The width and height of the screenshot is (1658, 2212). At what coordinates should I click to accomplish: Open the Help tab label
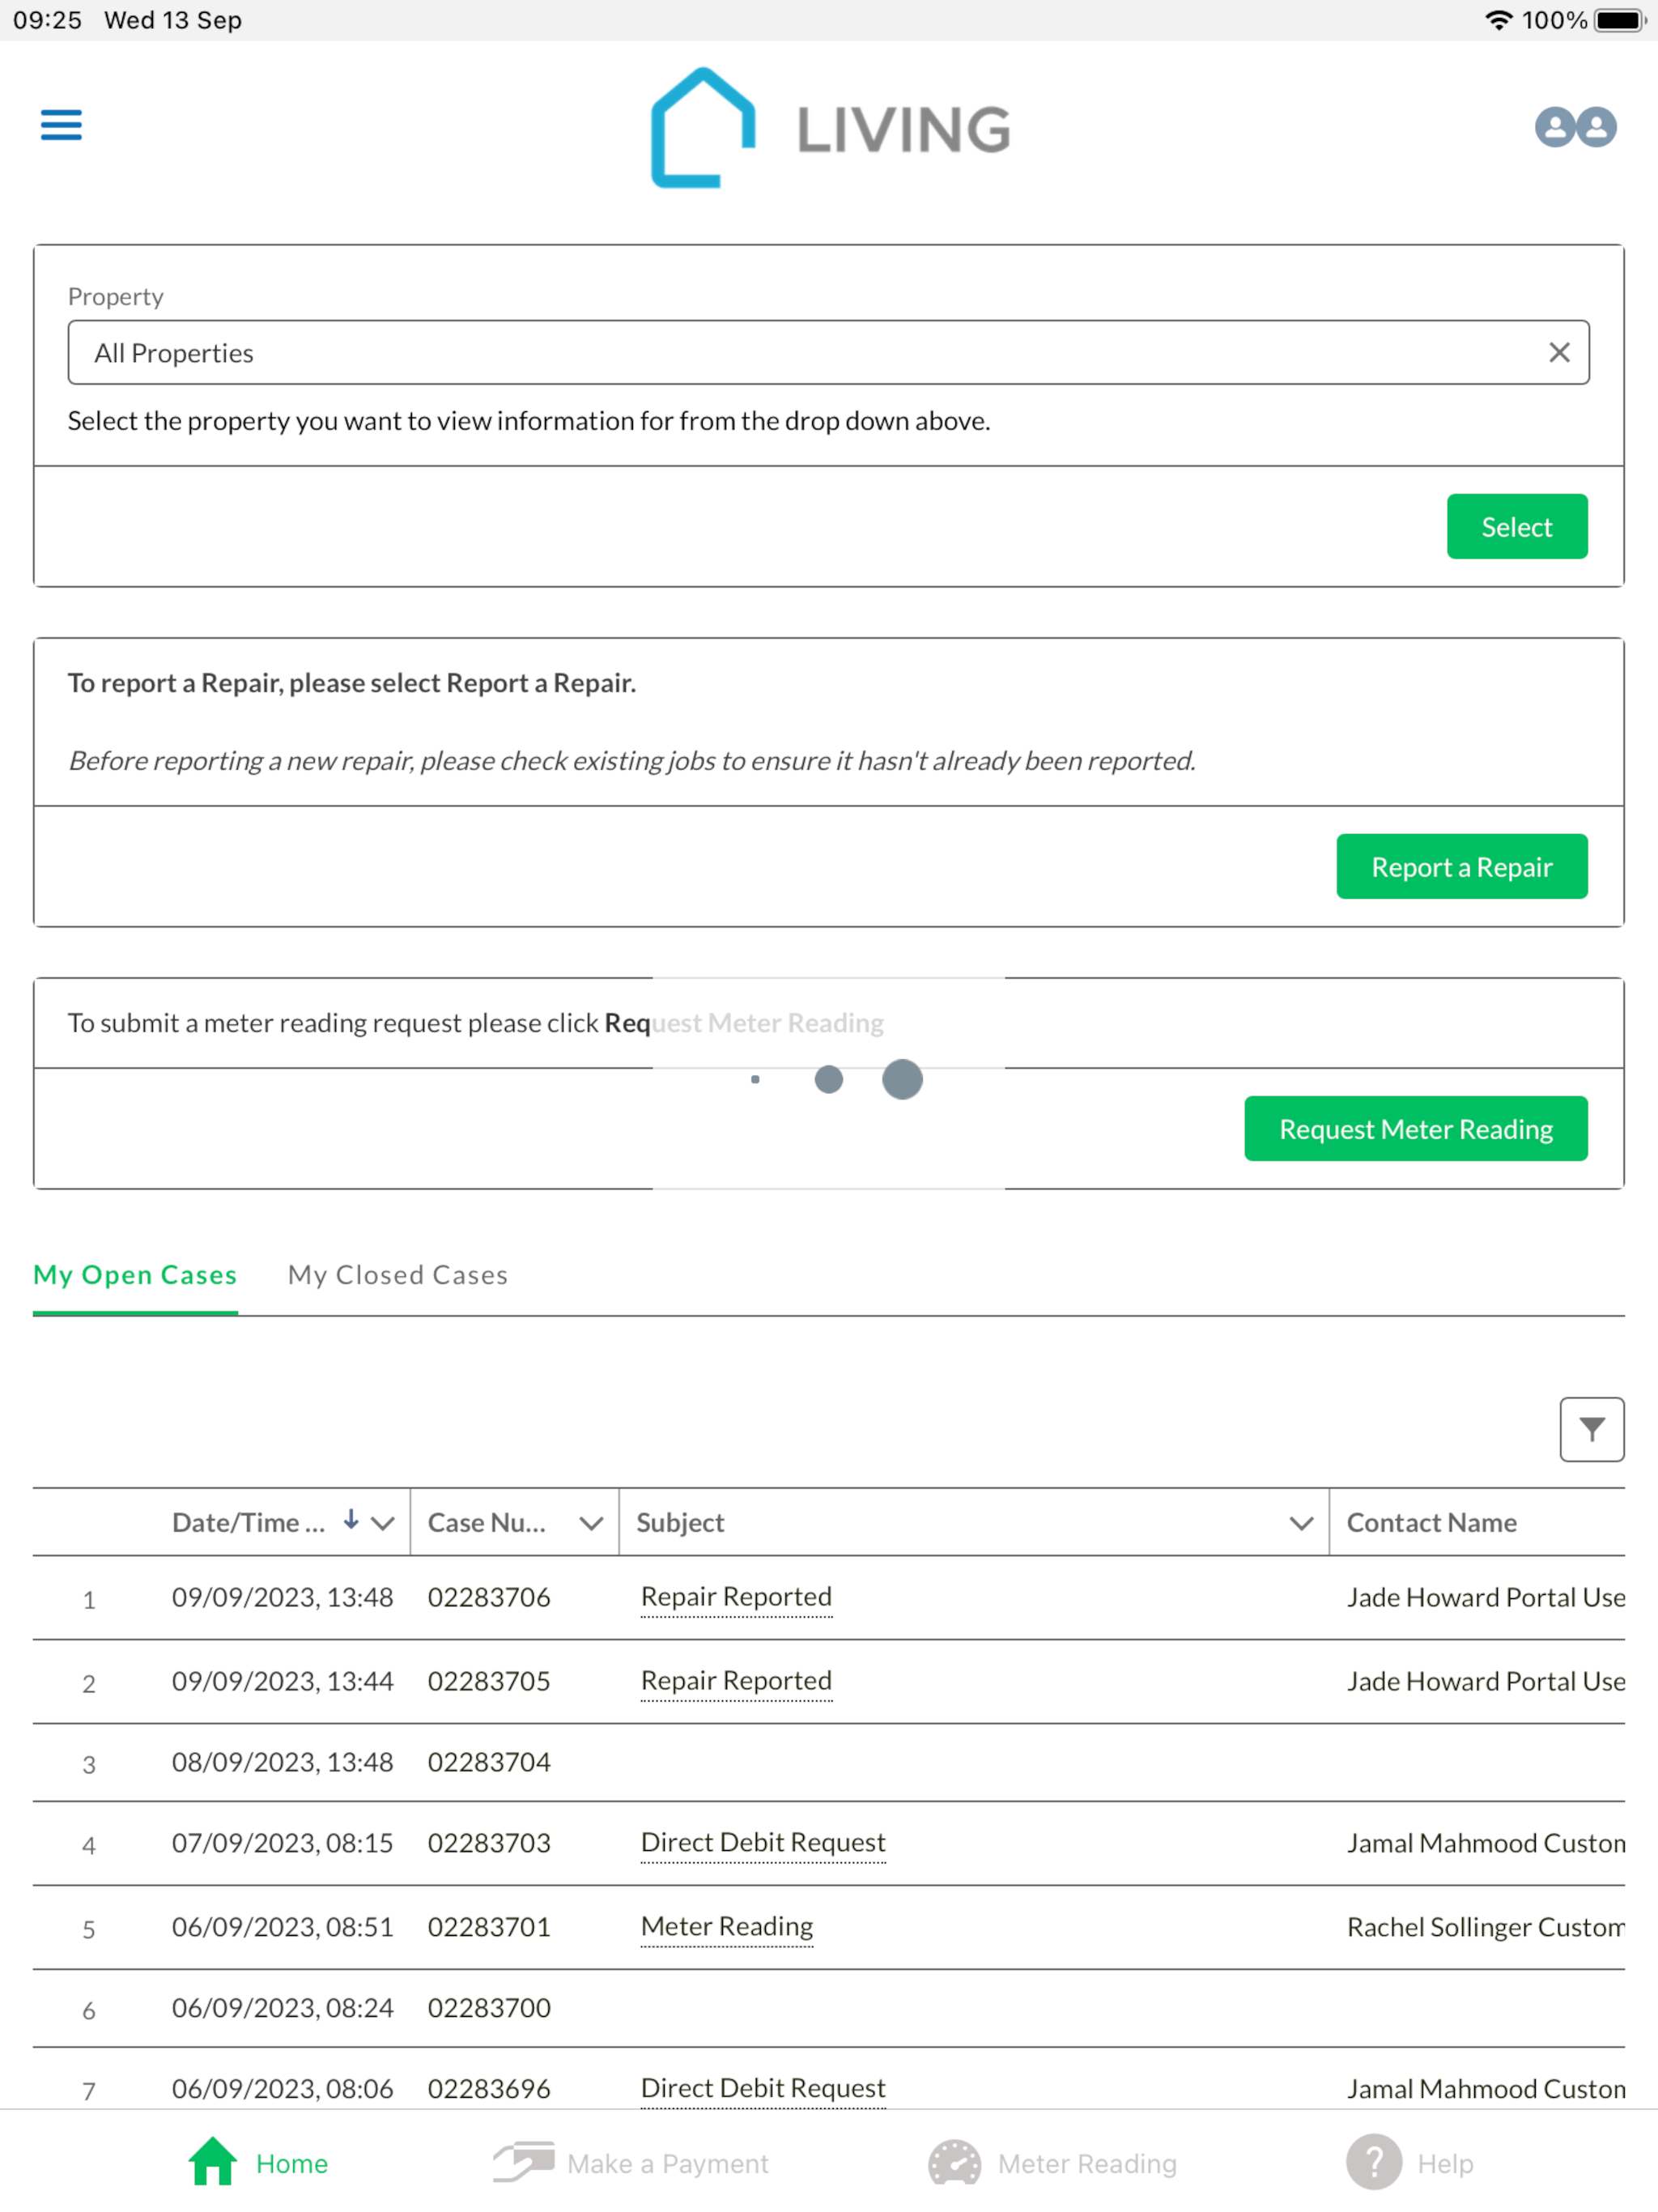coord(1445,2164)
